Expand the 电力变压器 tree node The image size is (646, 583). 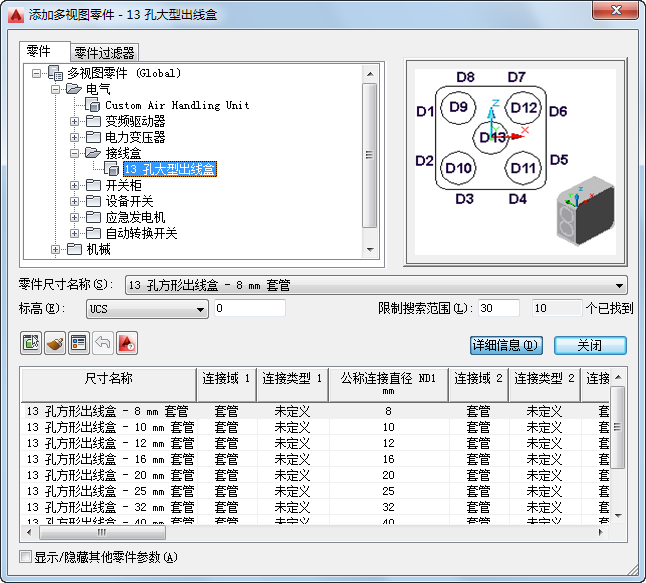click(x=74, y=137)
